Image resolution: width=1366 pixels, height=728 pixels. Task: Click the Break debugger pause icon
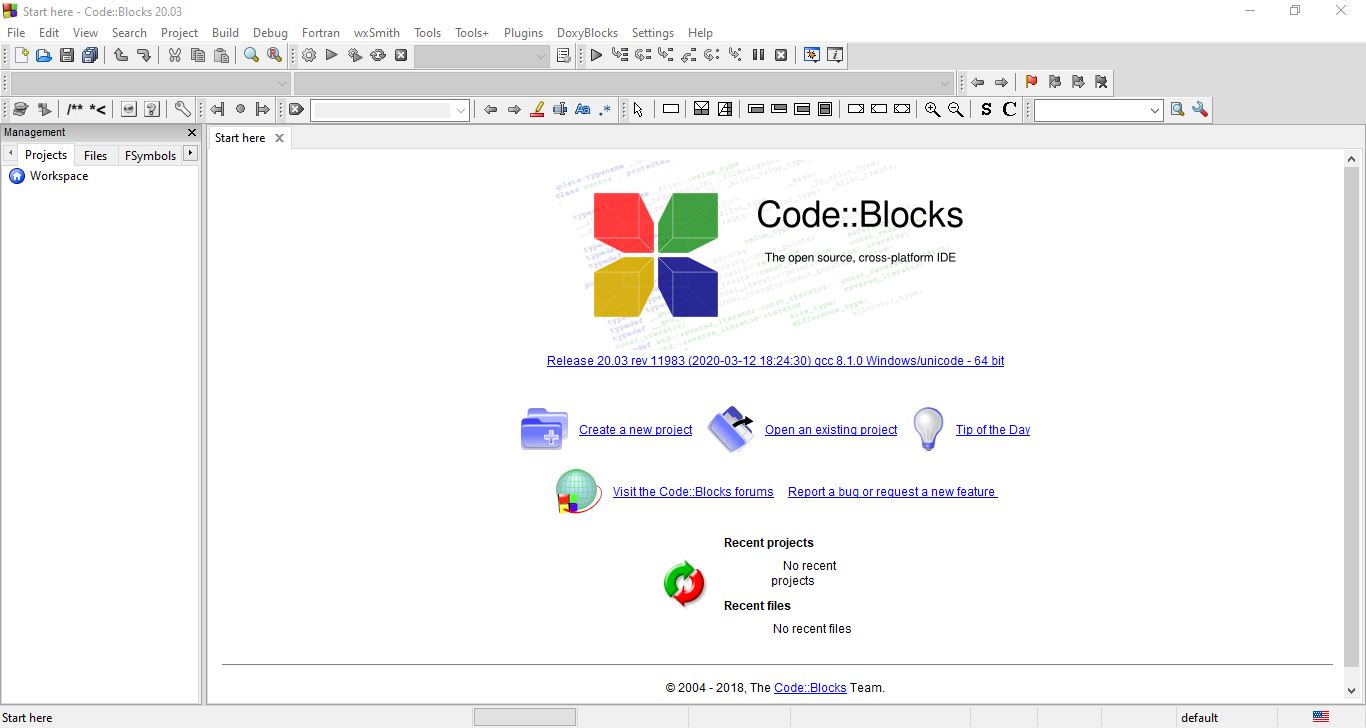(758, 56)
